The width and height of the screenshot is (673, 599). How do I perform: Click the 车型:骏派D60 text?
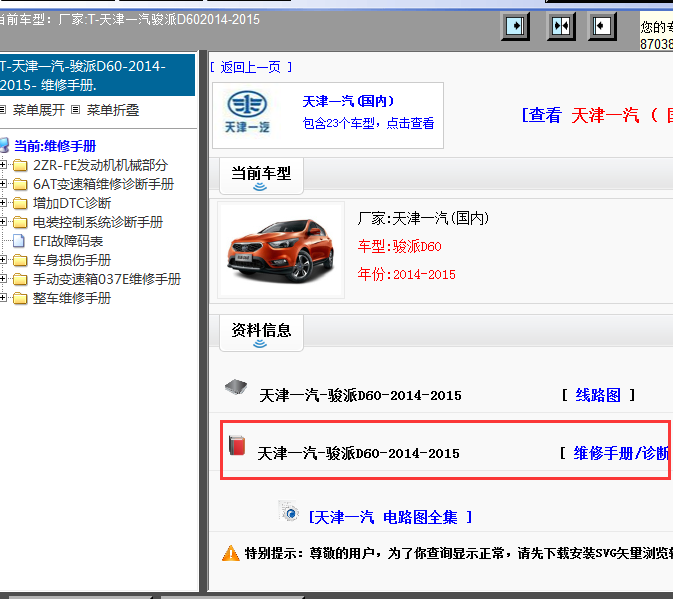click(399, 247)
